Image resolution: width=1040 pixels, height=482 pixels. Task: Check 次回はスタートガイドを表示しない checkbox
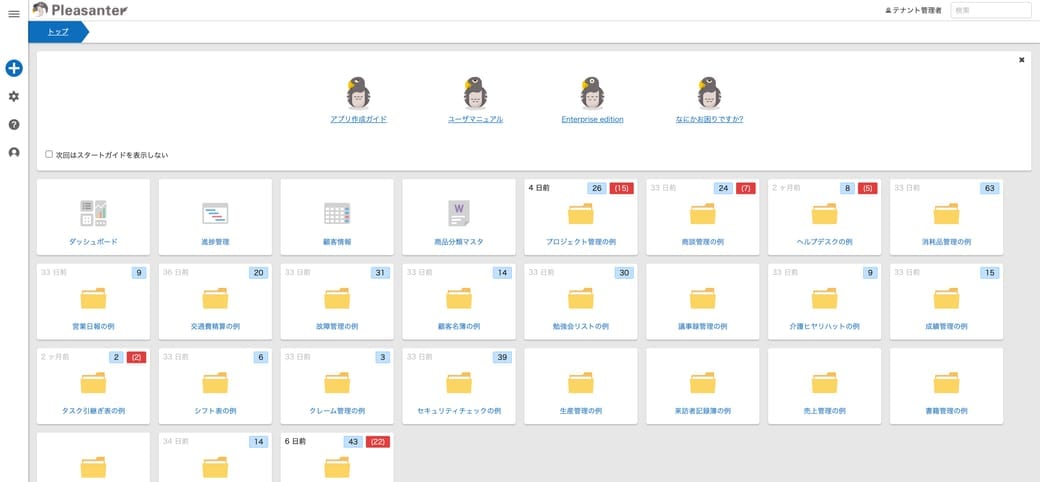[x=49, y=154]
